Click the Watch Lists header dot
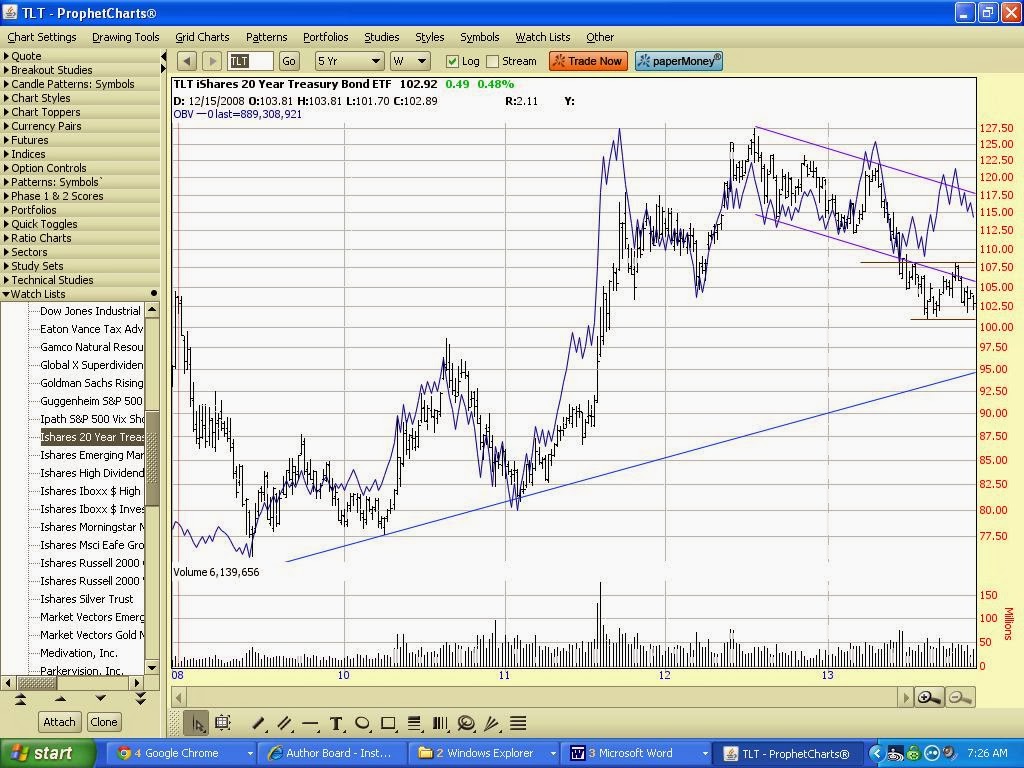The height and width of the screenshot is (768, 1024). 154,294
